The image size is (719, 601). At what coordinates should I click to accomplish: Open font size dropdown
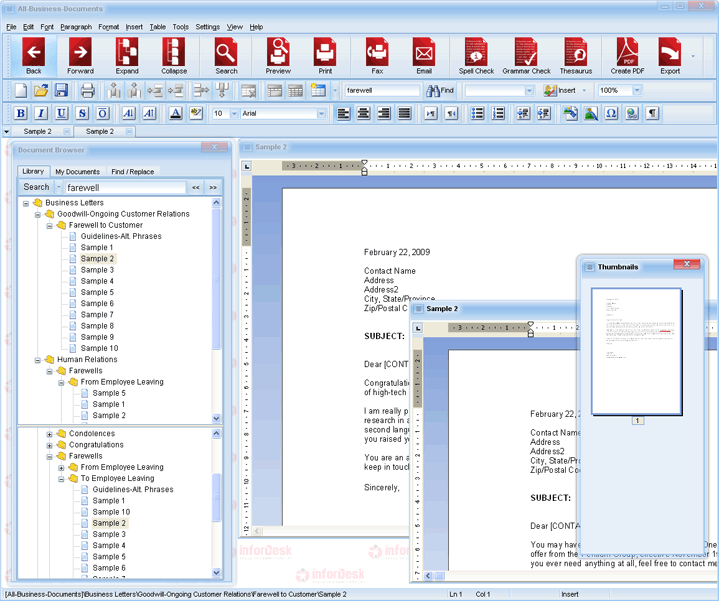[234, 113]
